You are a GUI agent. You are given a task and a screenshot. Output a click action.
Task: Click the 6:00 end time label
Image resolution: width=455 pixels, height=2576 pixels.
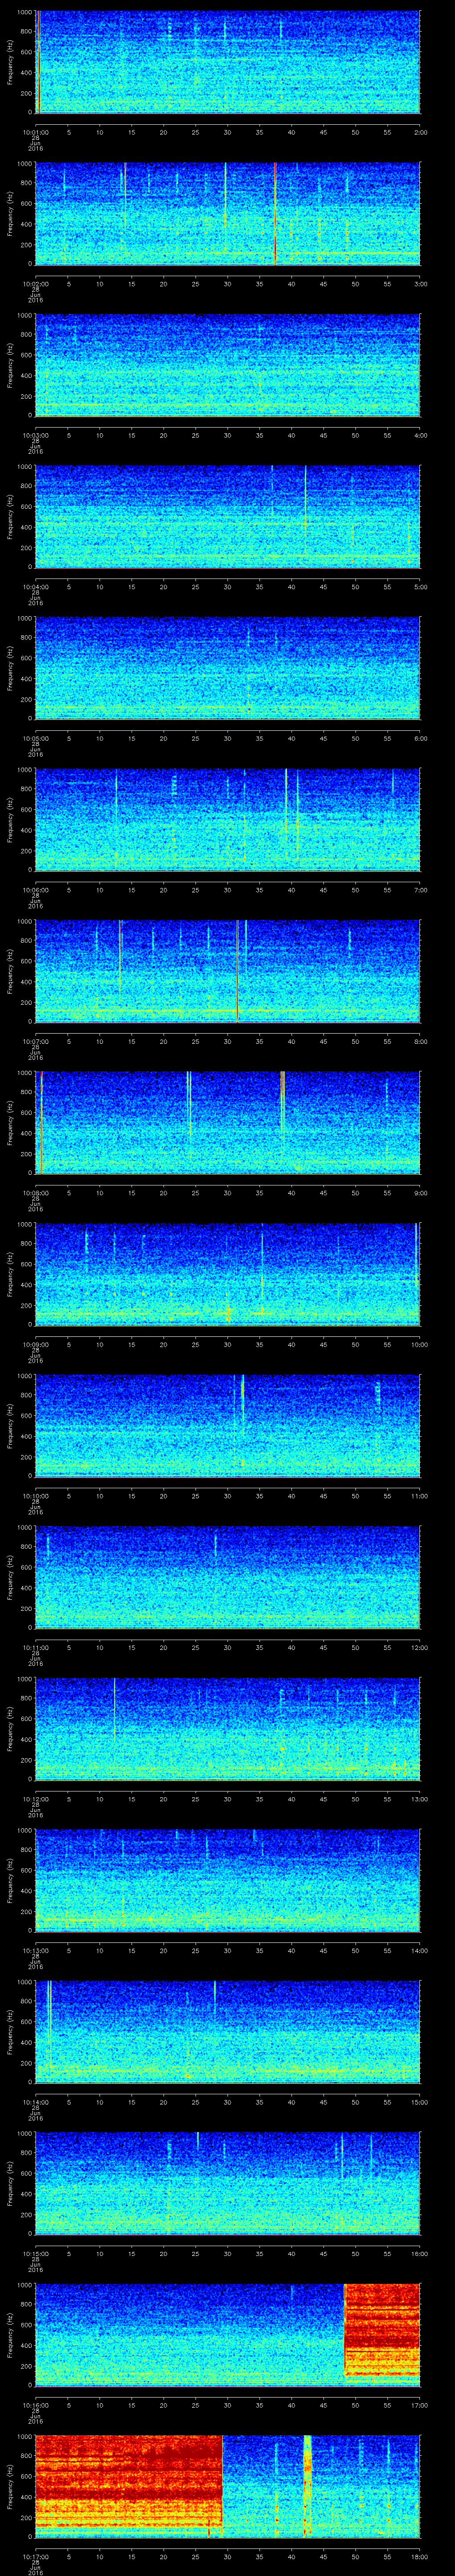point(420,738)
